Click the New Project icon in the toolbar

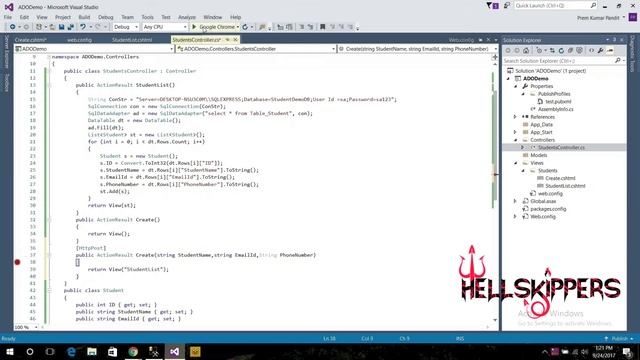[39, 27]
